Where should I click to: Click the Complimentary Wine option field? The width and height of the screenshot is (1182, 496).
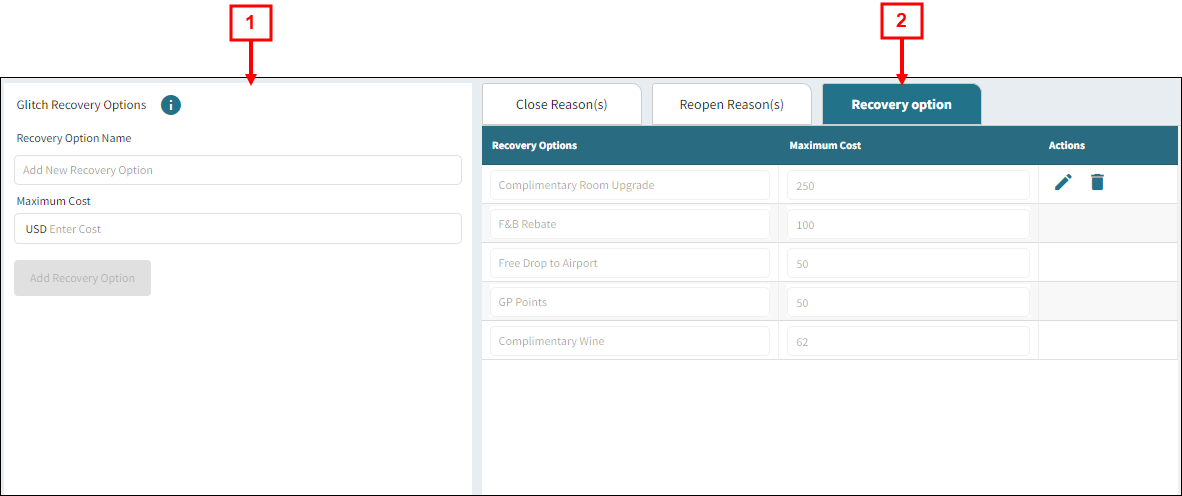(630, 341)
